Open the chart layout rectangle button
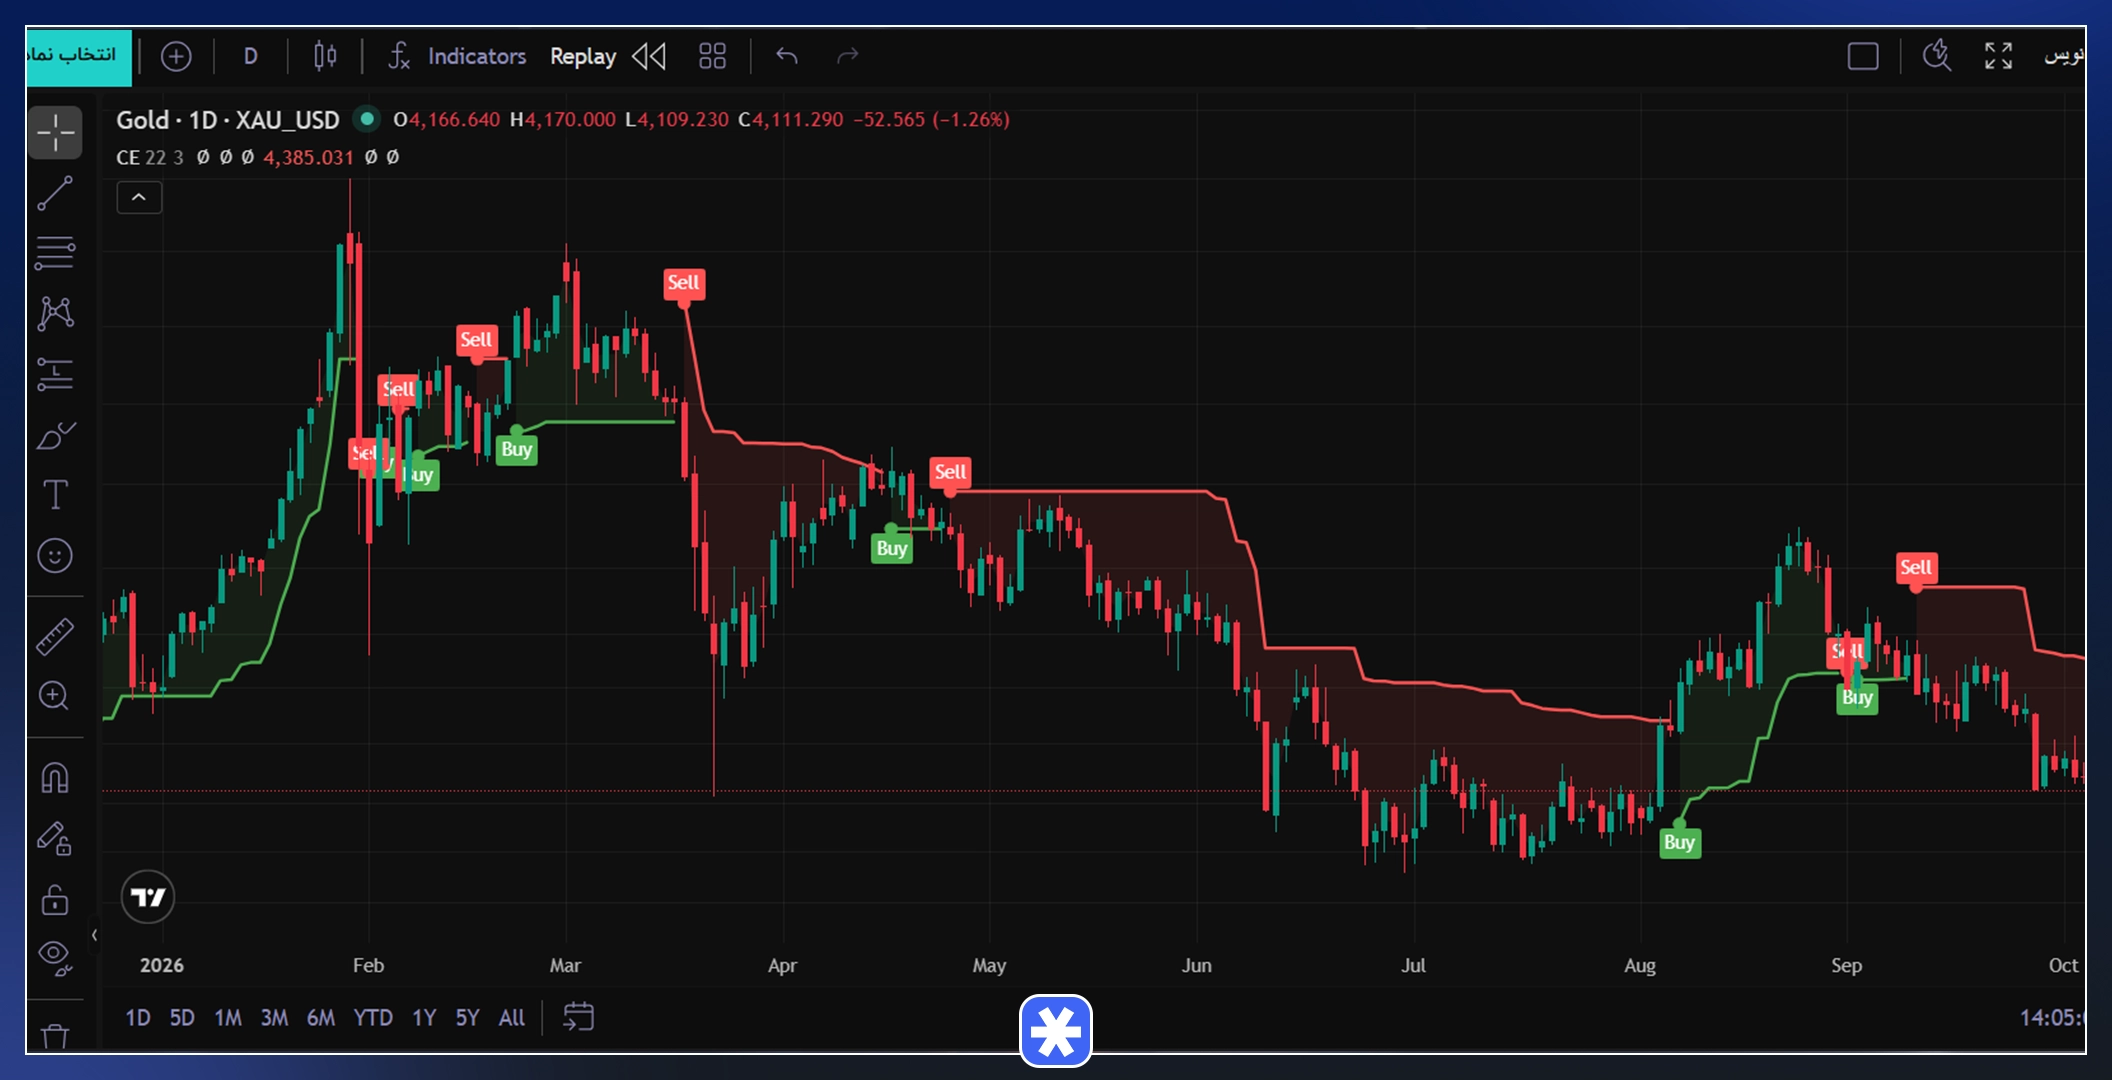This screenshot has height=1080, width=2112. coord(1863,56)
